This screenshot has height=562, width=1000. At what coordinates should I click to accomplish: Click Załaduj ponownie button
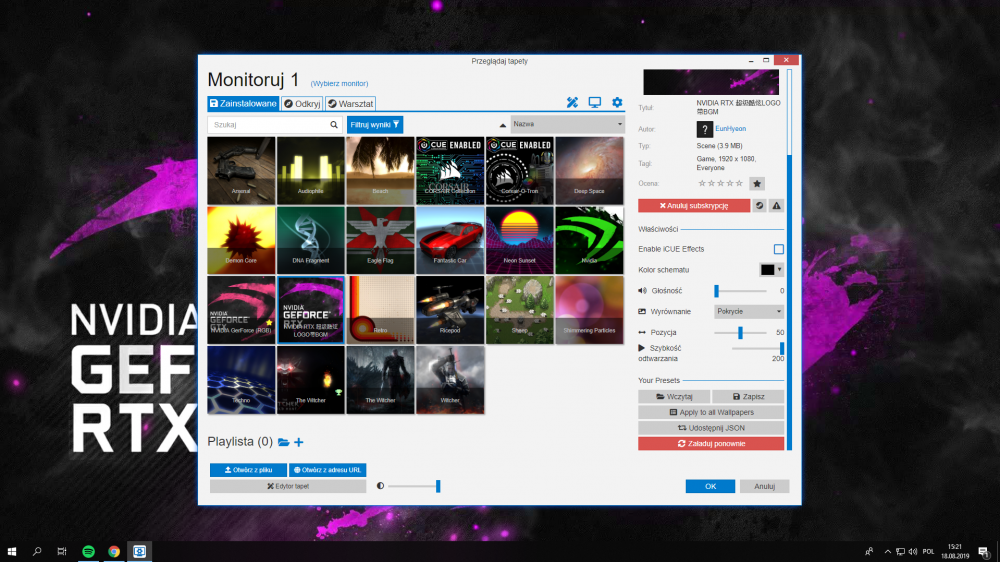711,443
